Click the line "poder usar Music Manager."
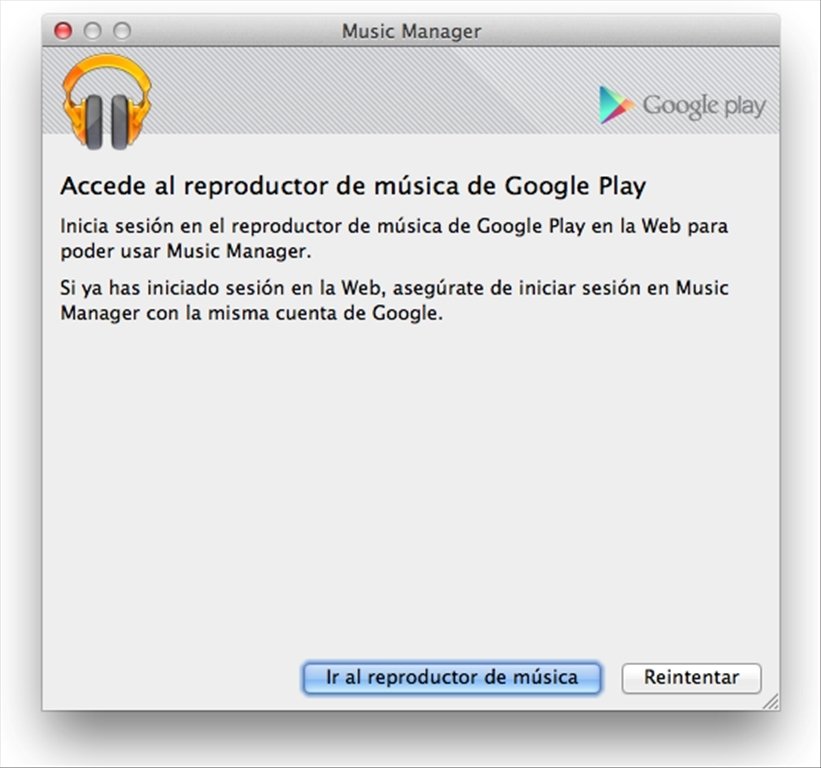 pyautogui.click(x=186, y=251)
